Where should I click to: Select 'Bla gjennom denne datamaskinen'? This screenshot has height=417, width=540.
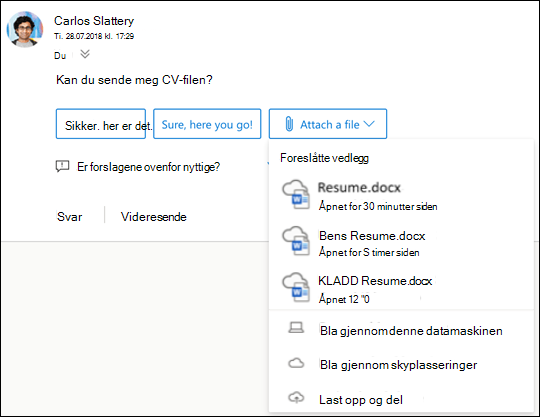[x=401, y=331]
